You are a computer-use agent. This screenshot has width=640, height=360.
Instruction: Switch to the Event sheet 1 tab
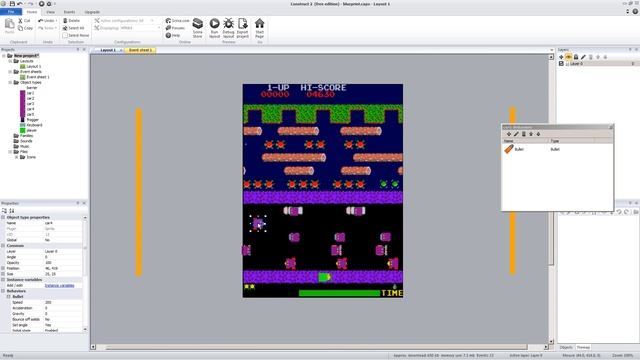[140, 50]
